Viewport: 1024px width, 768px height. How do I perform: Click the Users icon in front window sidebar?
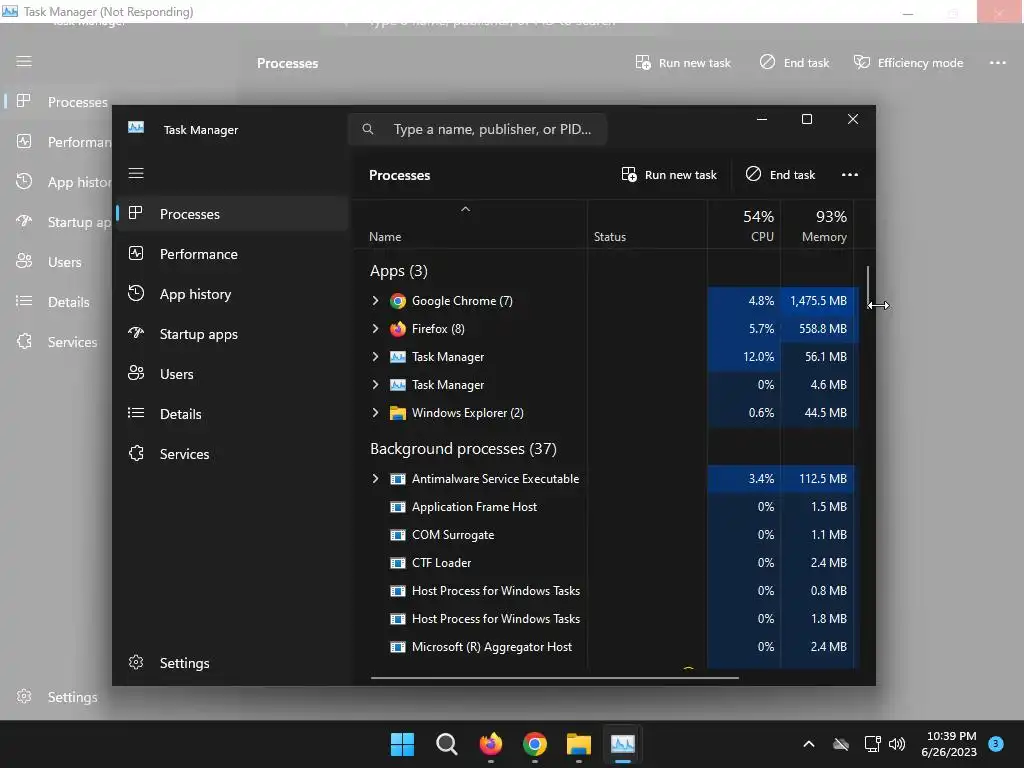click(136, 373)
